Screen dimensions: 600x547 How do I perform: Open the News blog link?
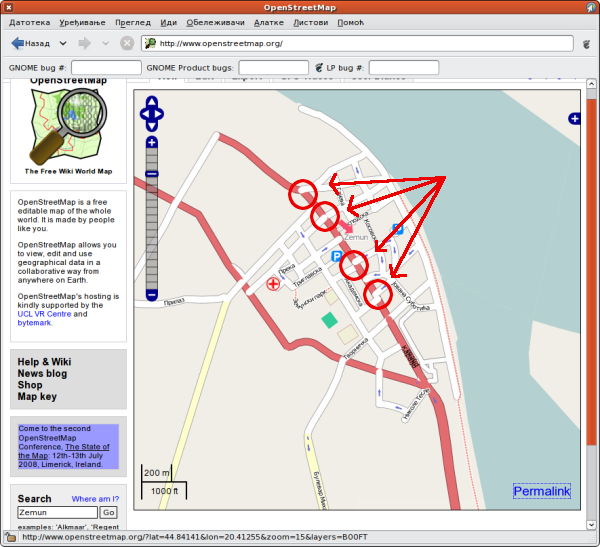(42, 373)
